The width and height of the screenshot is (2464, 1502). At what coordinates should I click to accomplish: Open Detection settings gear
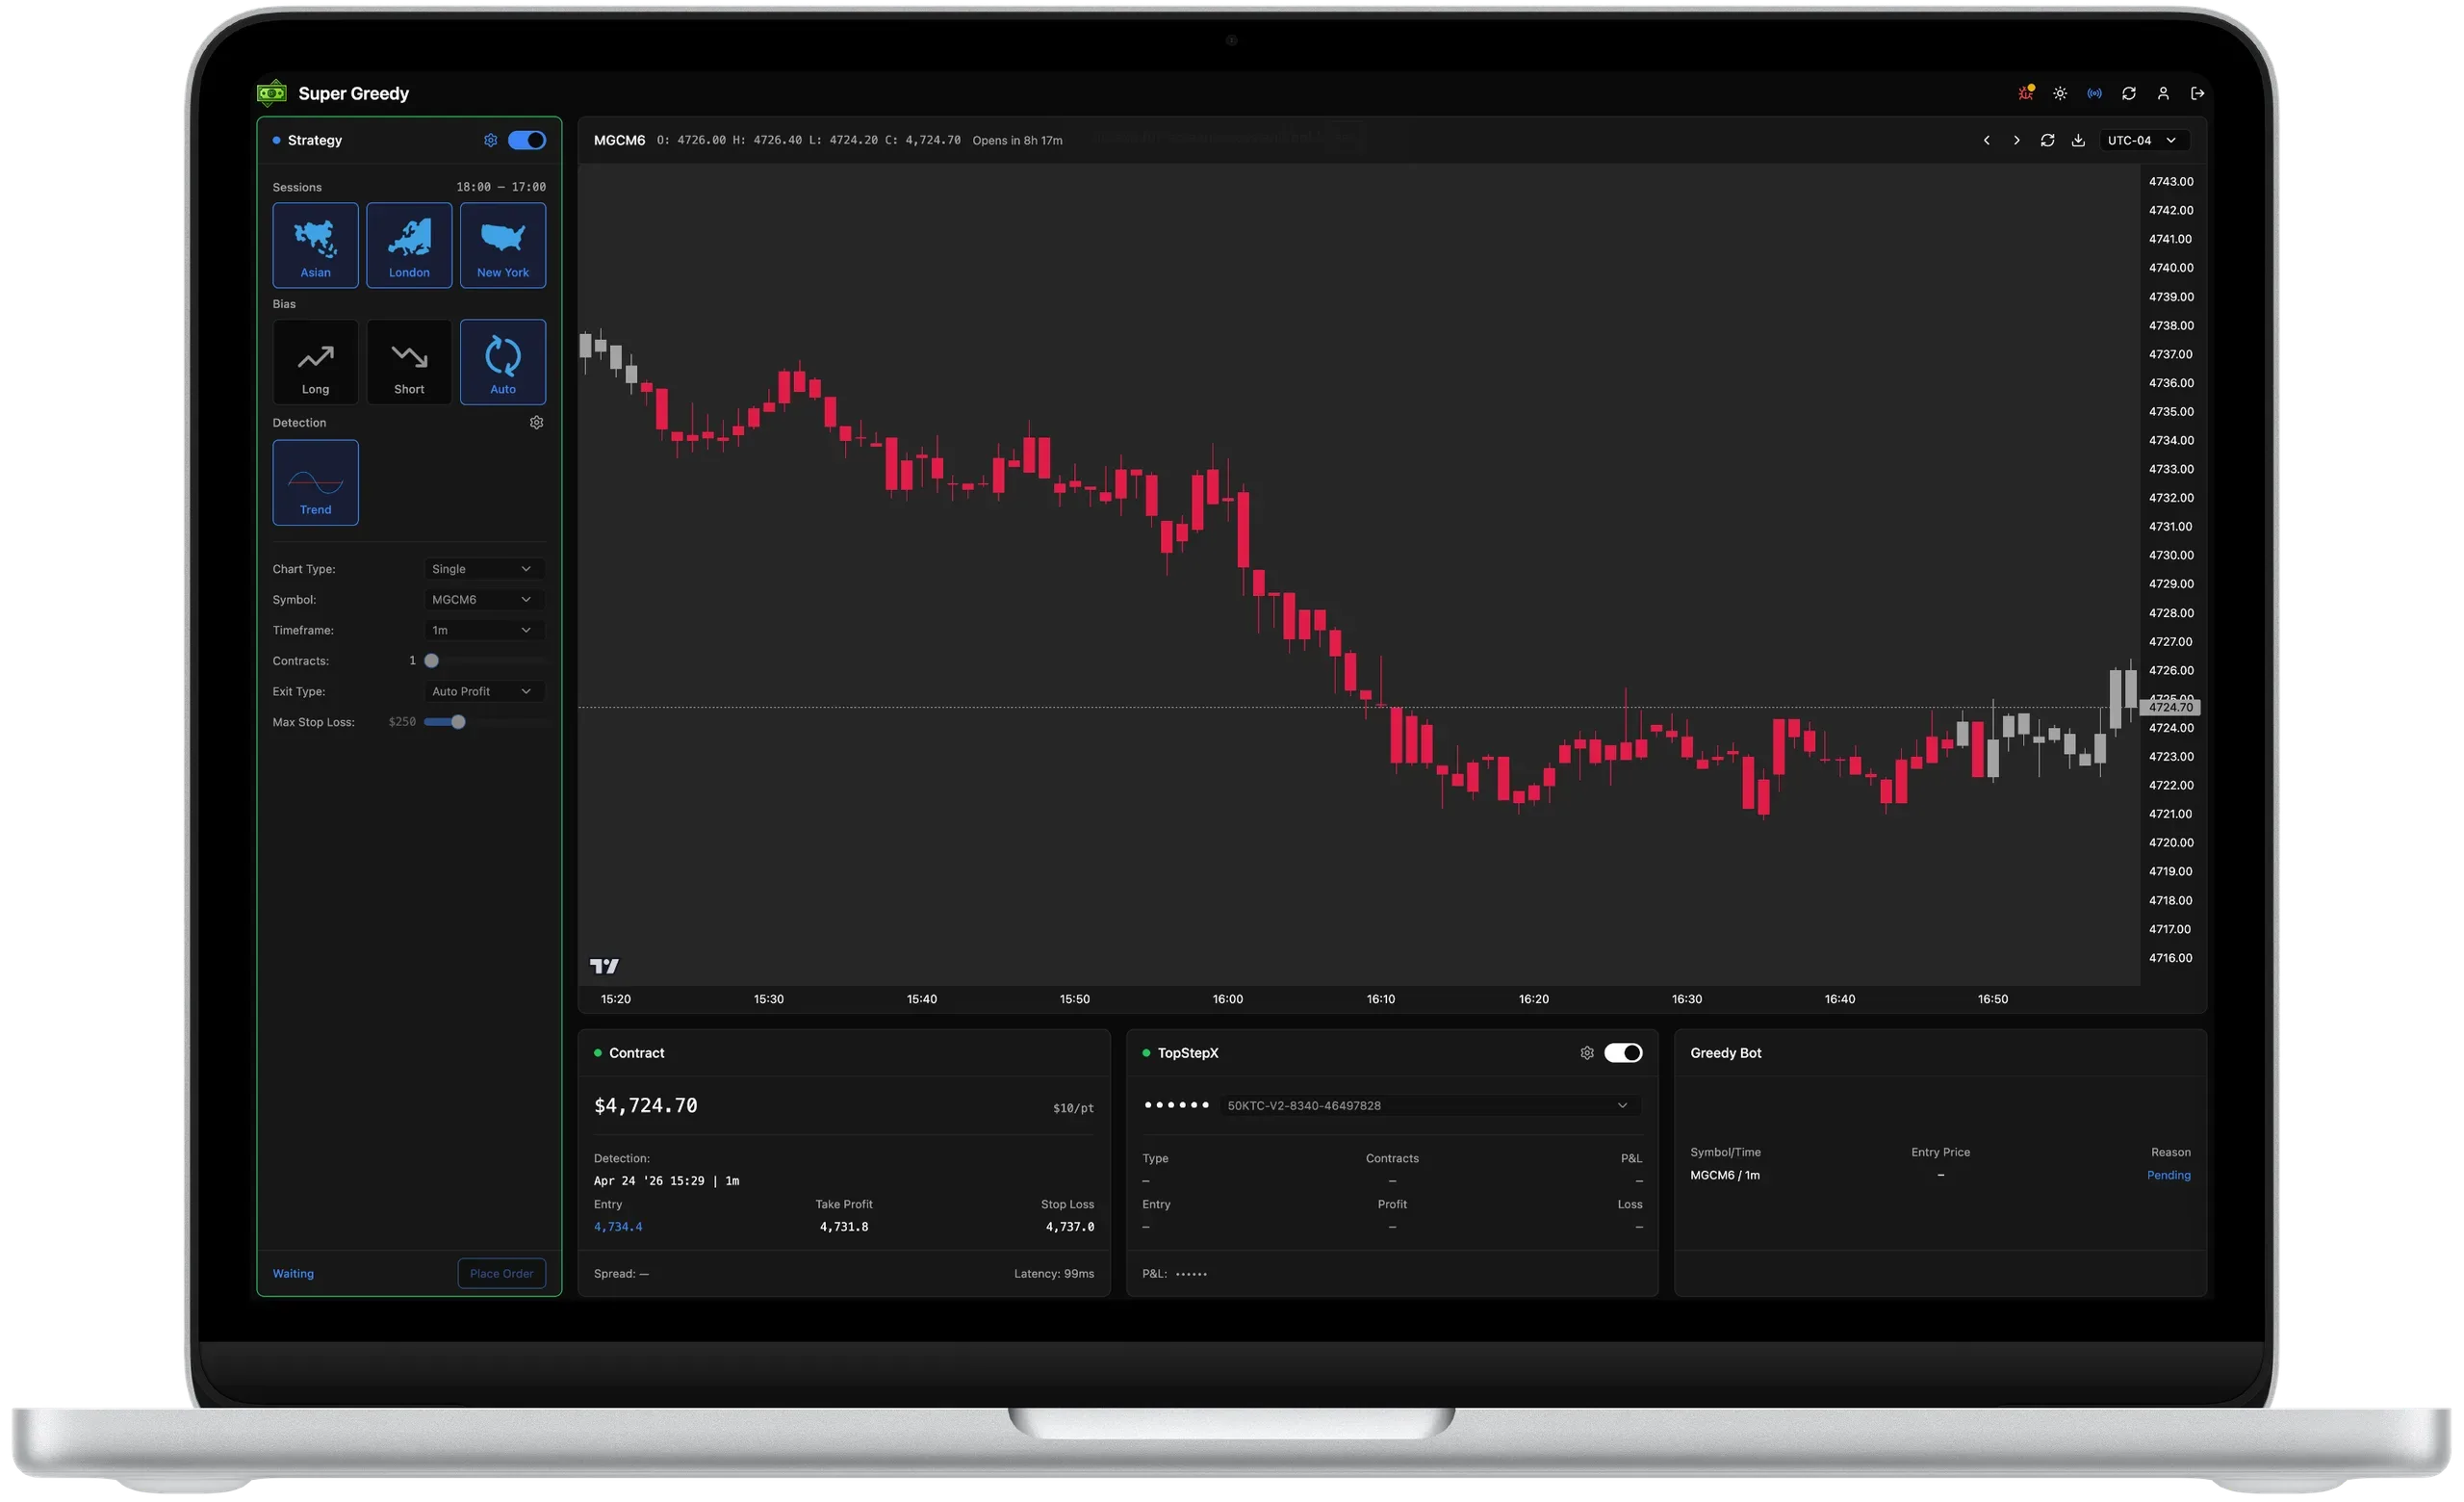pyautogui.click(x=536, y=422)
